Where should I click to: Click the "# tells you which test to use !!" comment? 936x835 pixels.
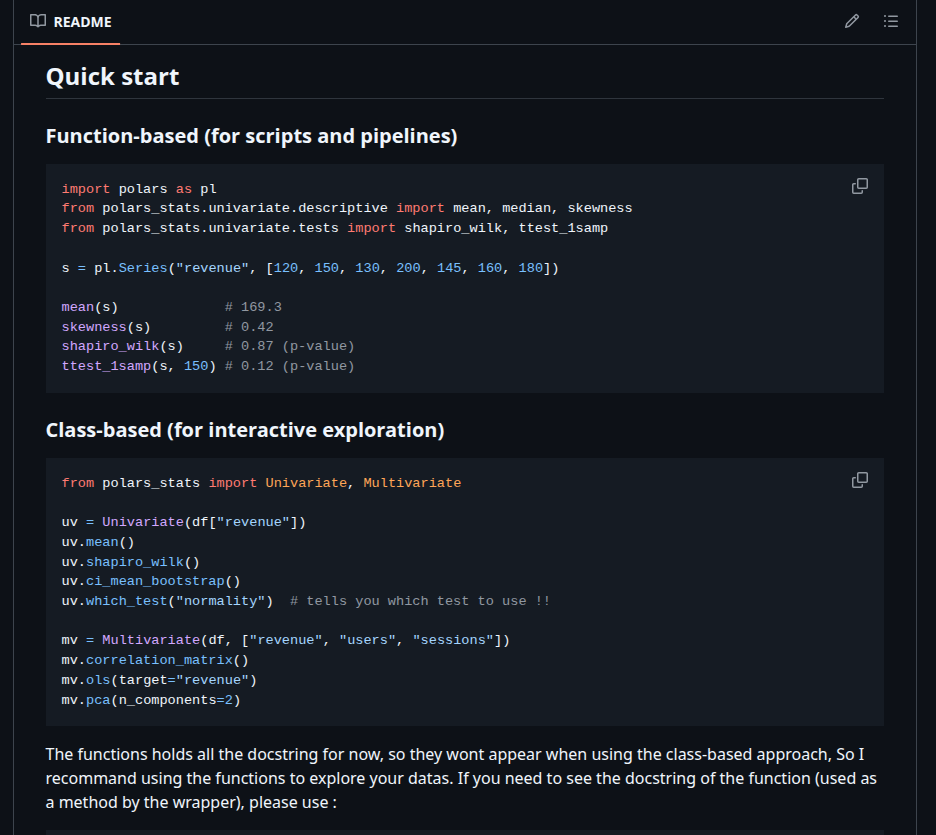[x=420, y=601]
